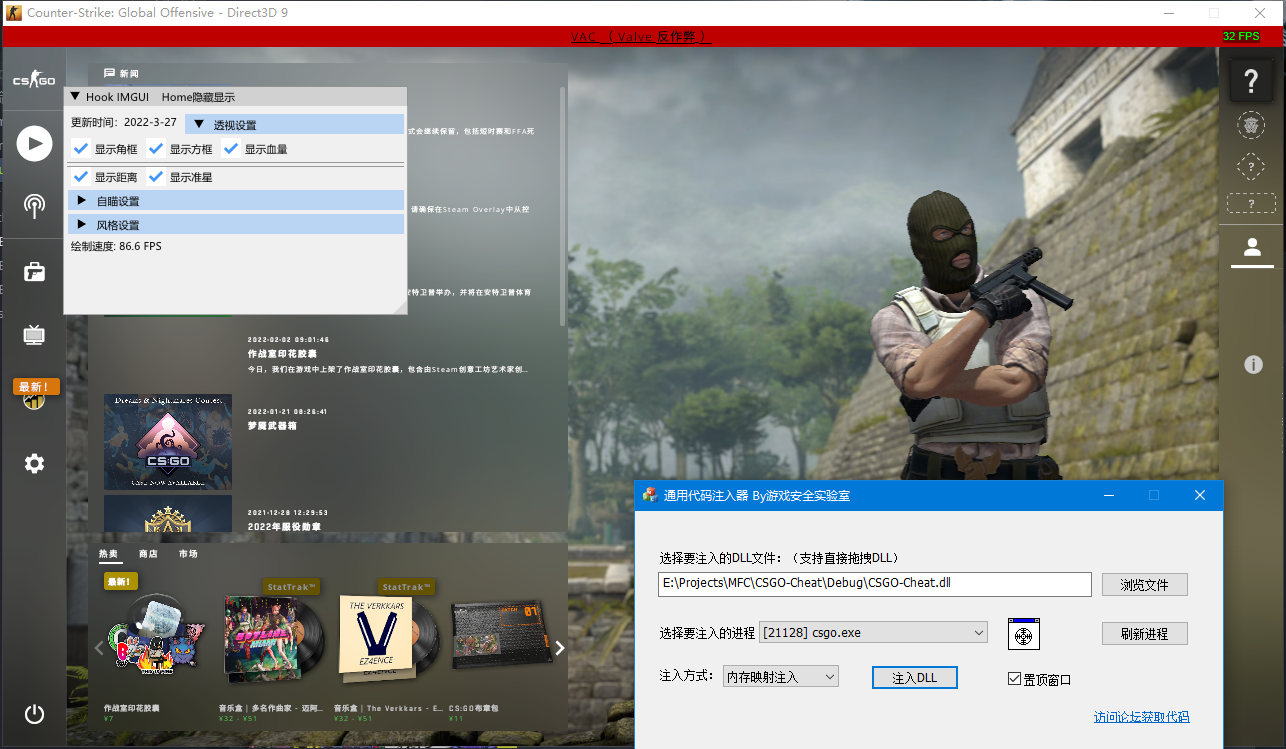Click the rank badge icon in the right sidebar
The image size is (1286, 749).
1251,125
